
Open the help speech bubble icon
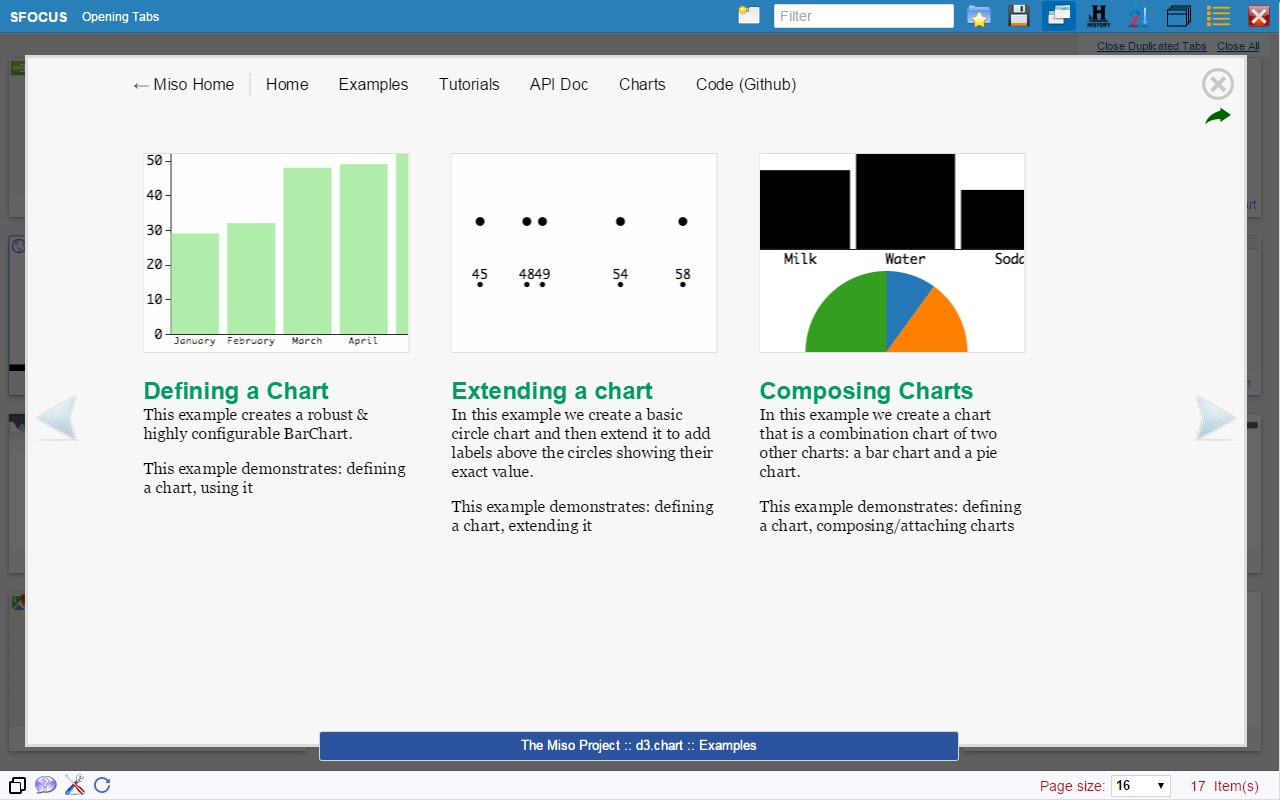click(45, 785)
